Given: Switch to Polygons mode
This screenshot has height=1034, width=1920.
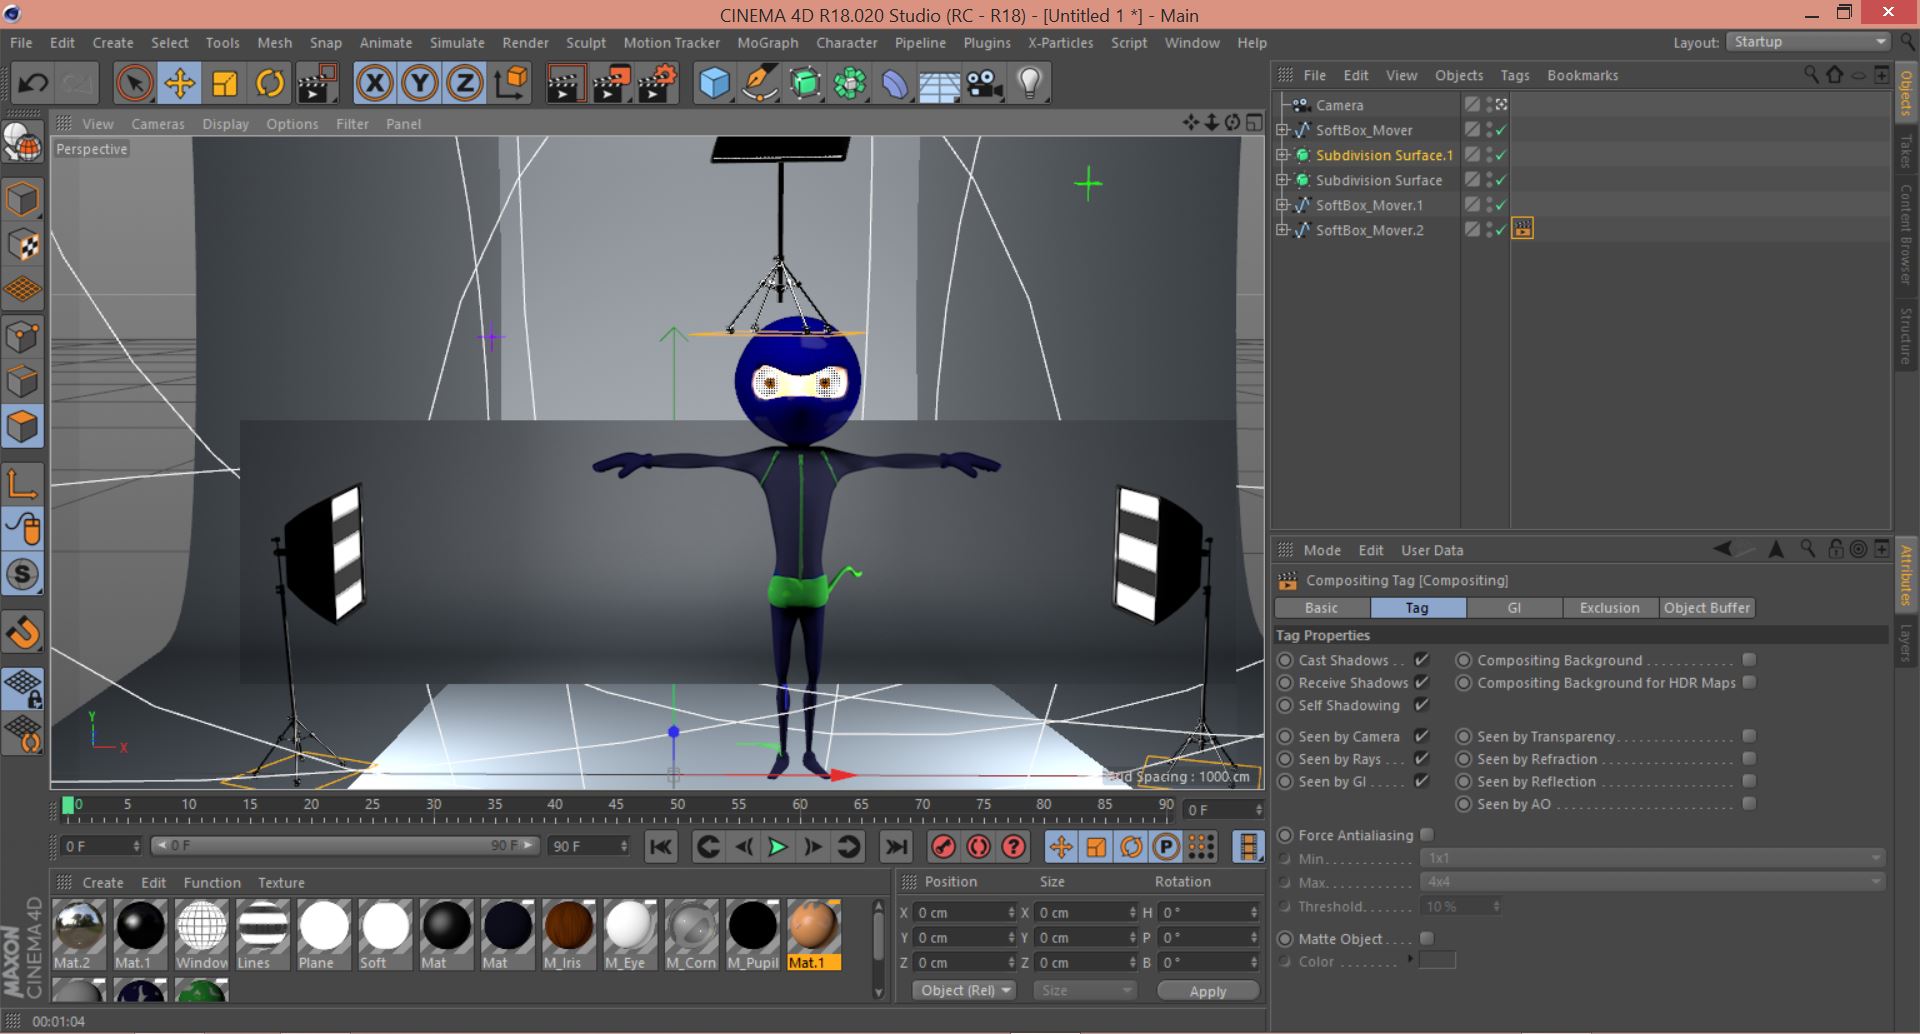Looking at the screenshot, I should [x=22, y=427].
